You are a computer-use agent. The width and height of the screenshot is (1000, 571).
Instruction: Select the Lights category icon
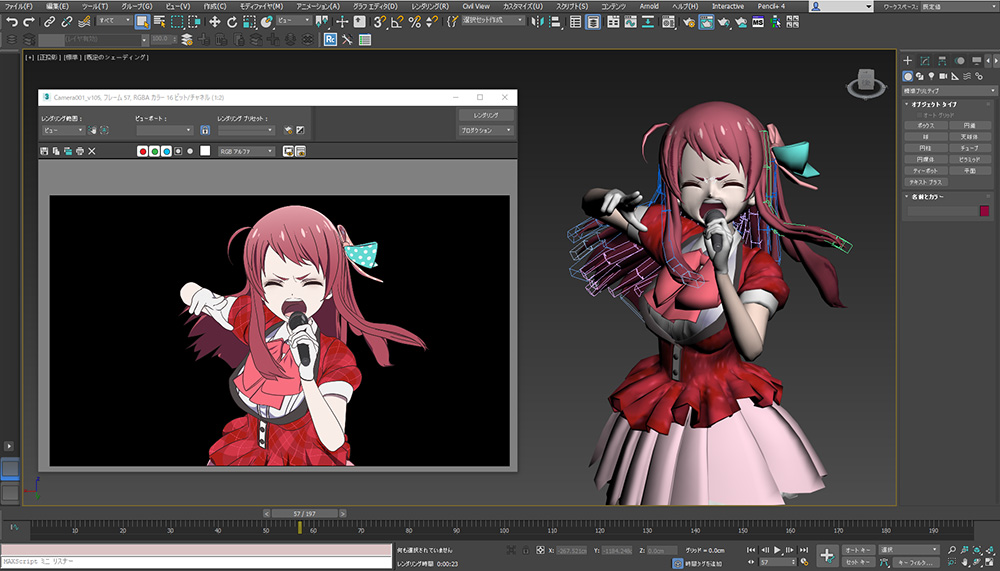pyautogui.click(x=932, y=76)
